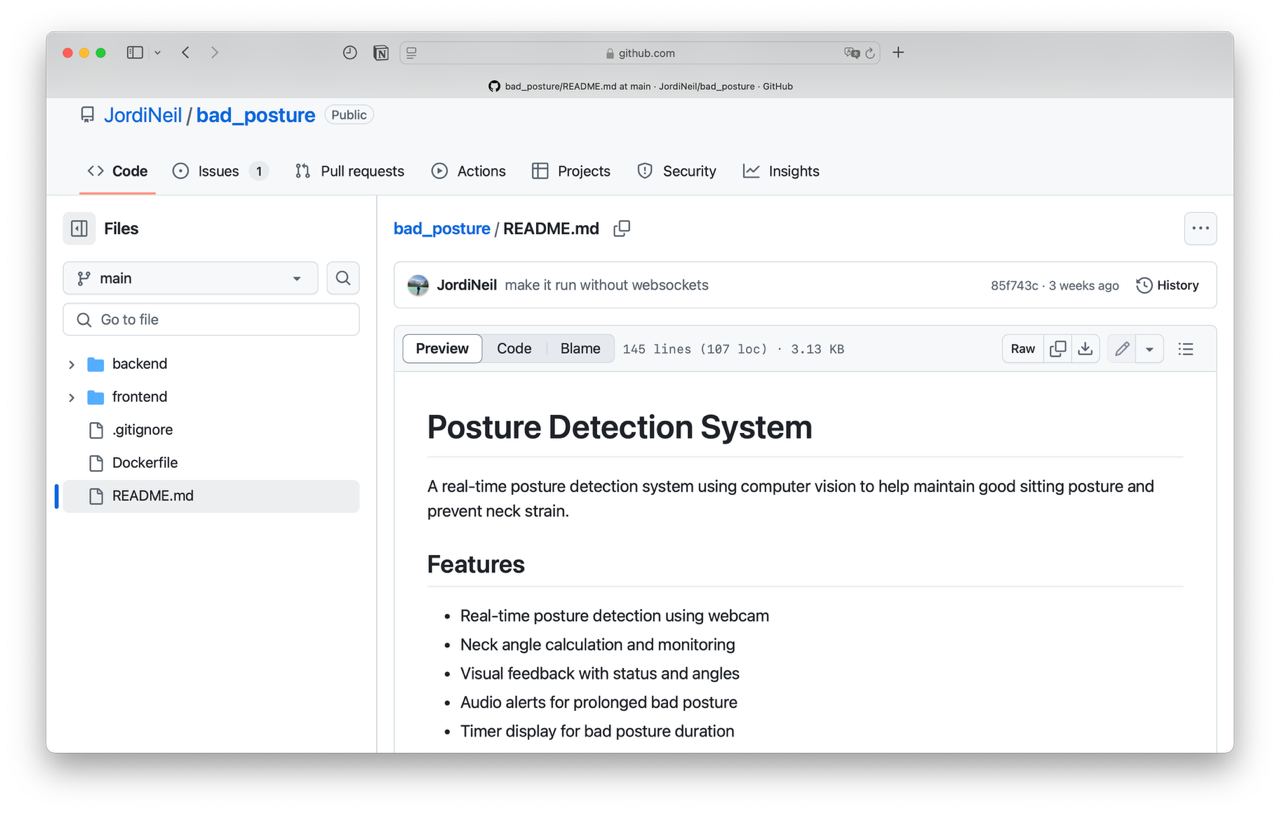Download the raw README file
This screenshot has width=1280, height=814.
click(1085, 349)
